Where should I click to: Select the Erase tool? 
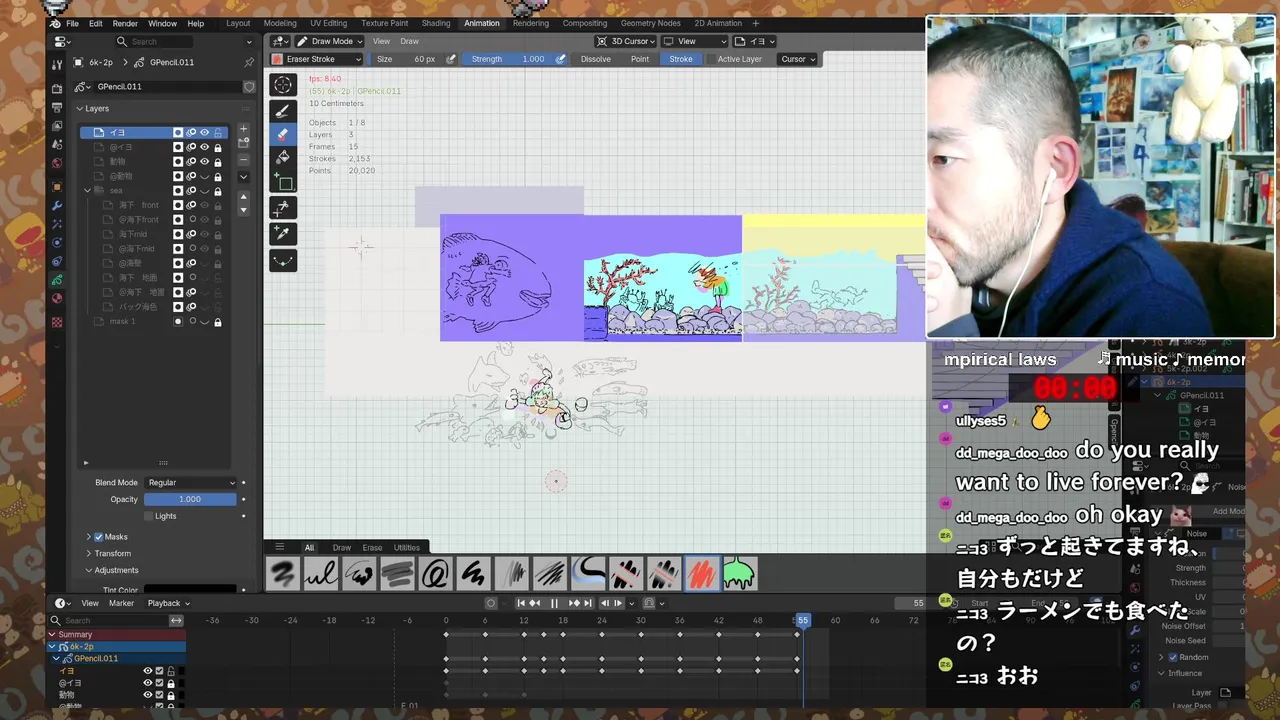point(283,133)
